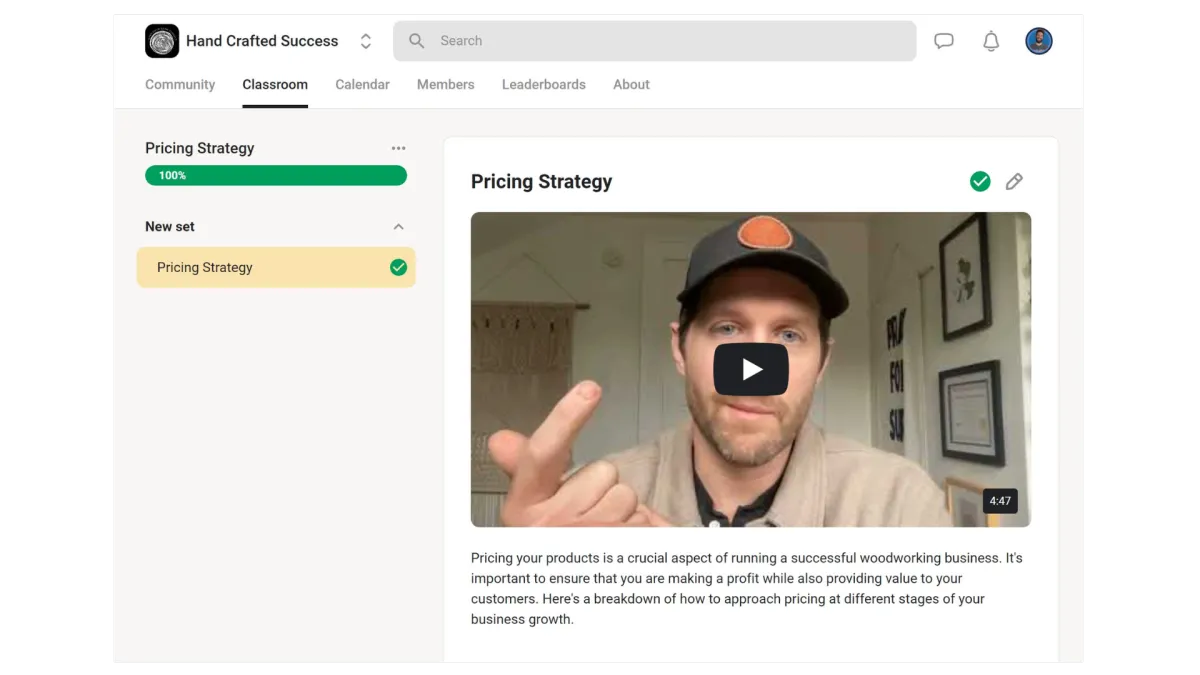Play the Pricing Strategy video
This screenshot has width=1200, height=675.
[751, 369]
